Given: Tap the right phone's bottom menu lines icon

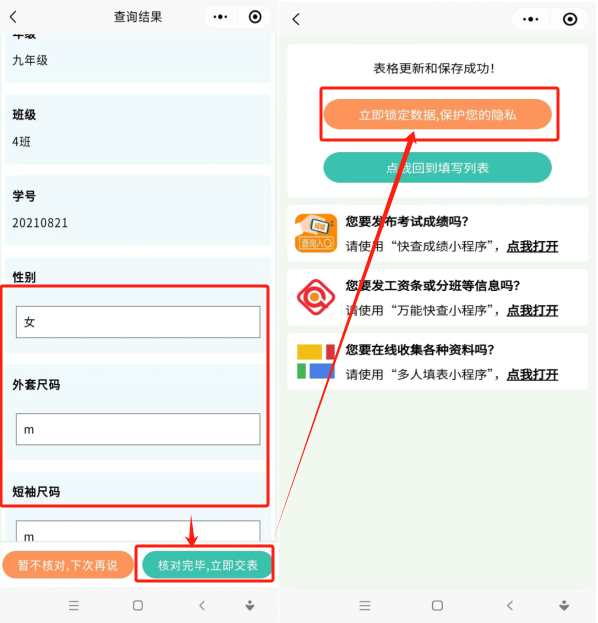Looking at the screenshot, I should tap(365, 606).
